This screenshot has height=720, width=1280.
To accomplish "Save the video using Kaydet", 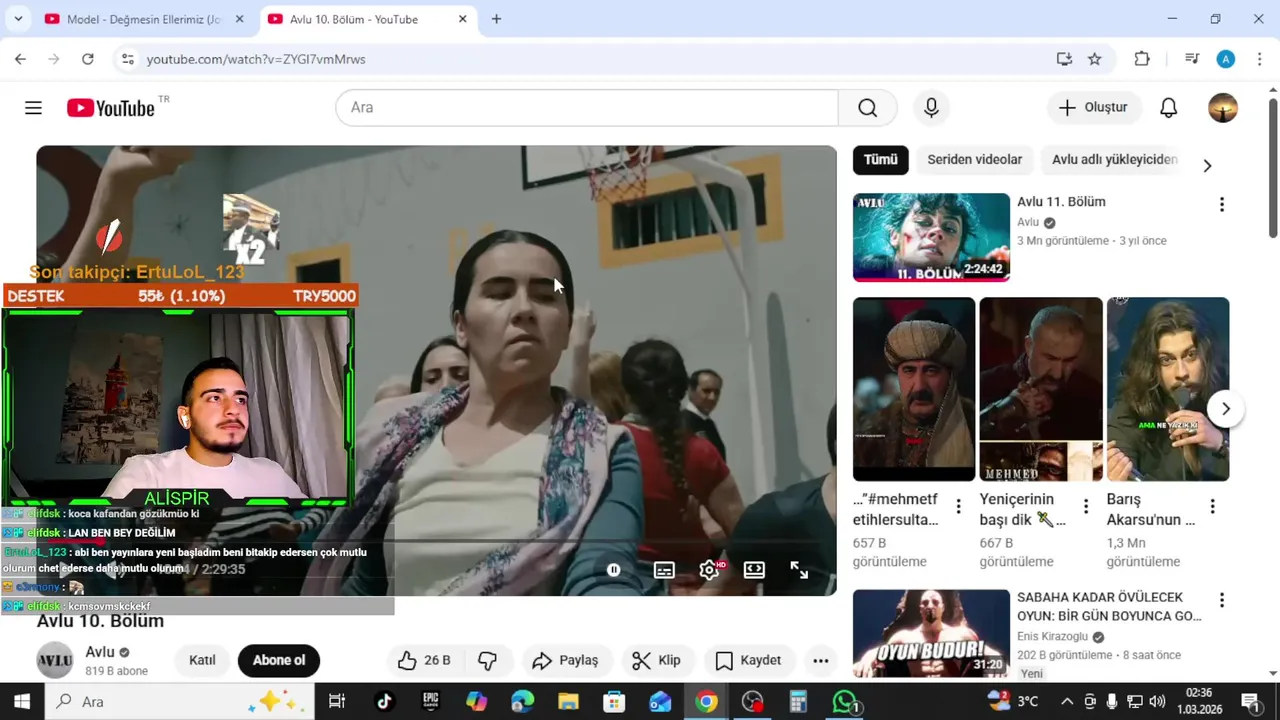I will (748, 660).
